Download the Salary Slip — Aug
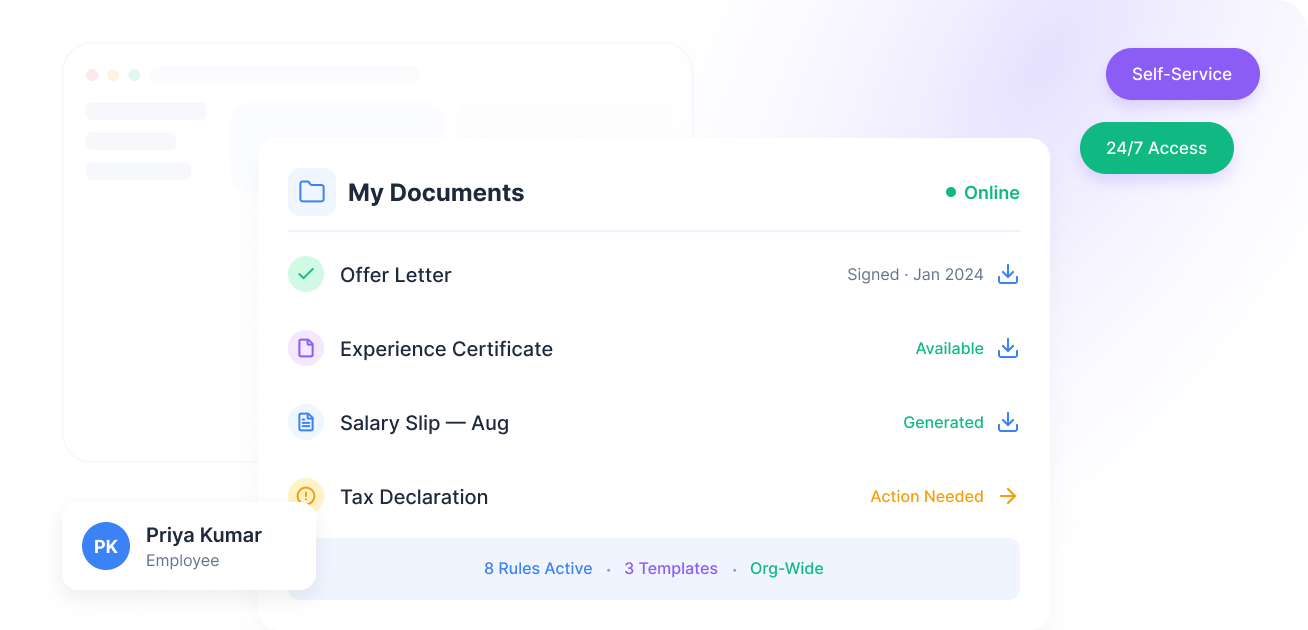Screen dimensions: 1308x630 click(1008, 422)
